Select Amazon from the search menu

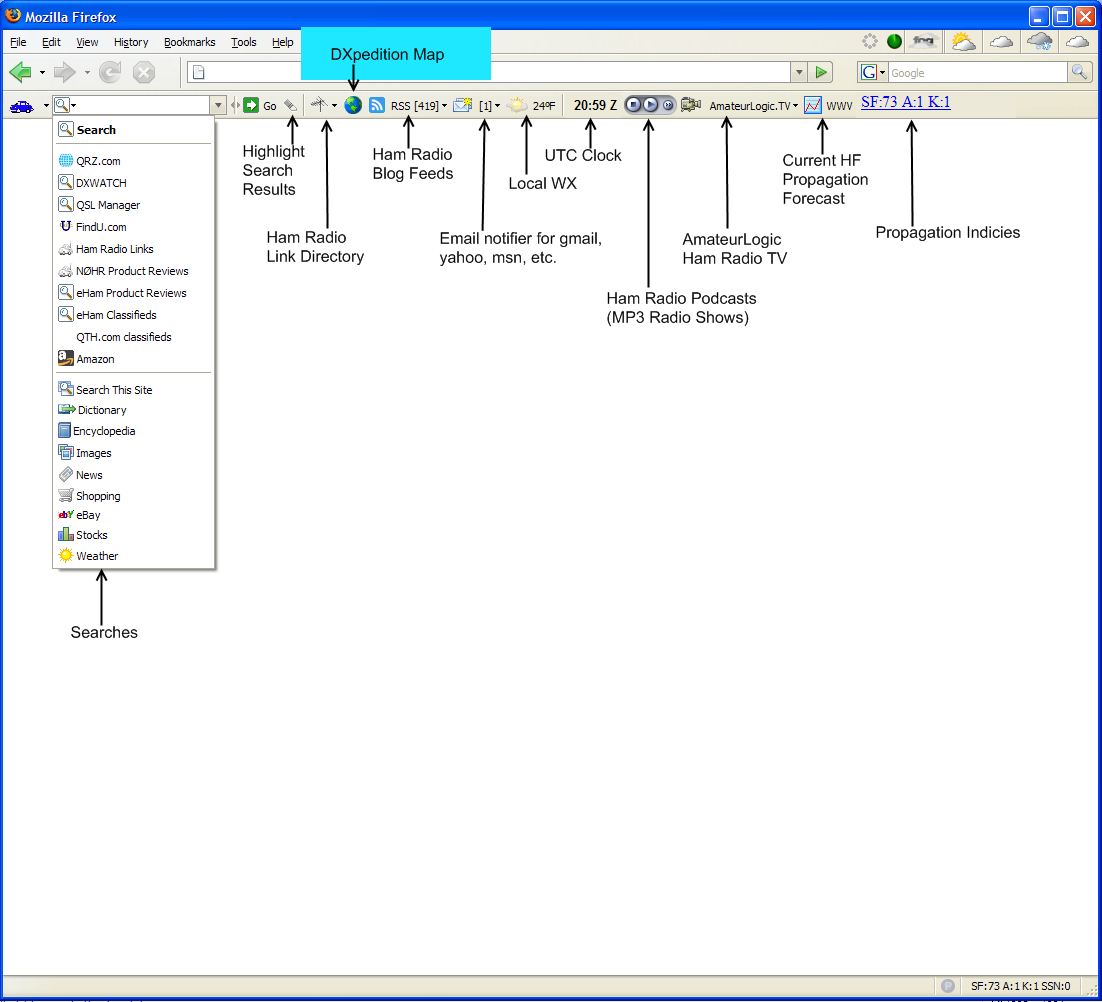(x=134, y=359)
